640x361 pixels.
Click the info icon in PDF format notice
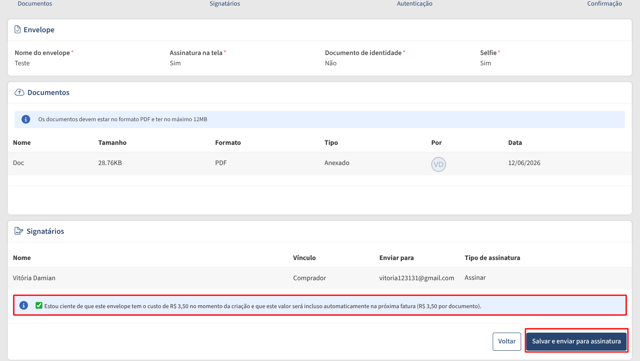[x=26, y=119]
